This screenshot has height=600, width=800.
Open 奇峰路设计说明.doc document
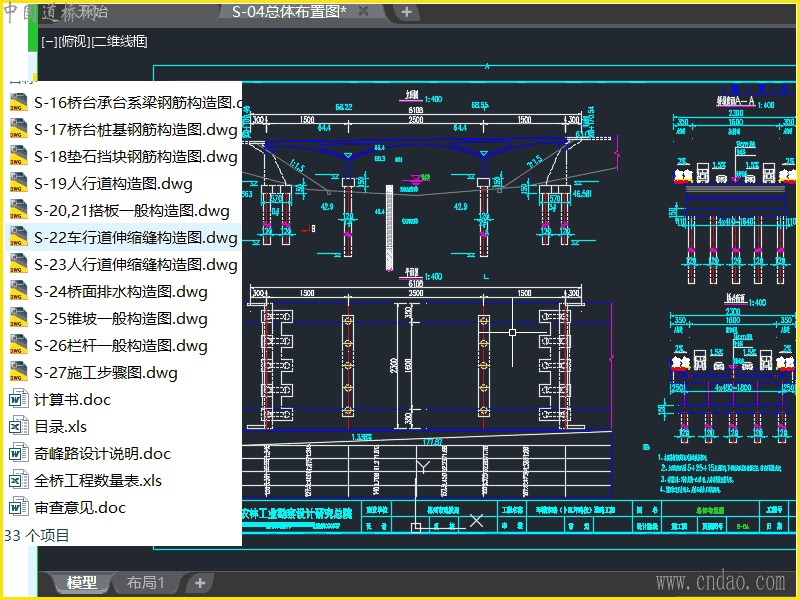click(x=102, y=454)
